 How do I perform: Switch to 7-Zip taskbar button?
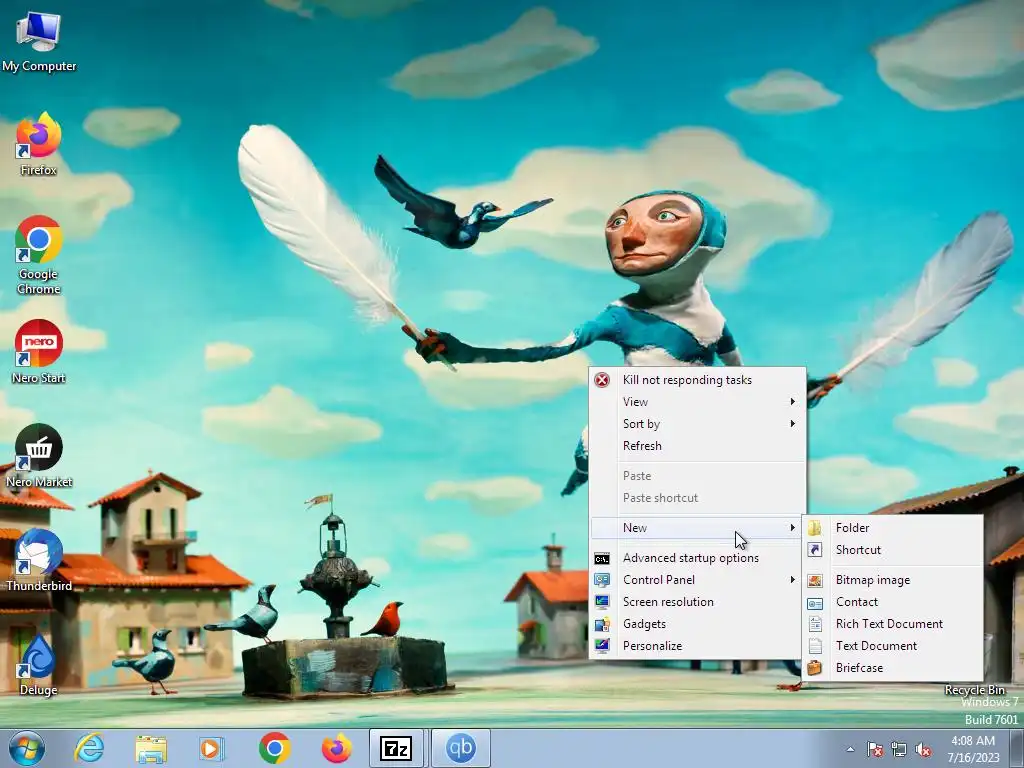[396, 748]
